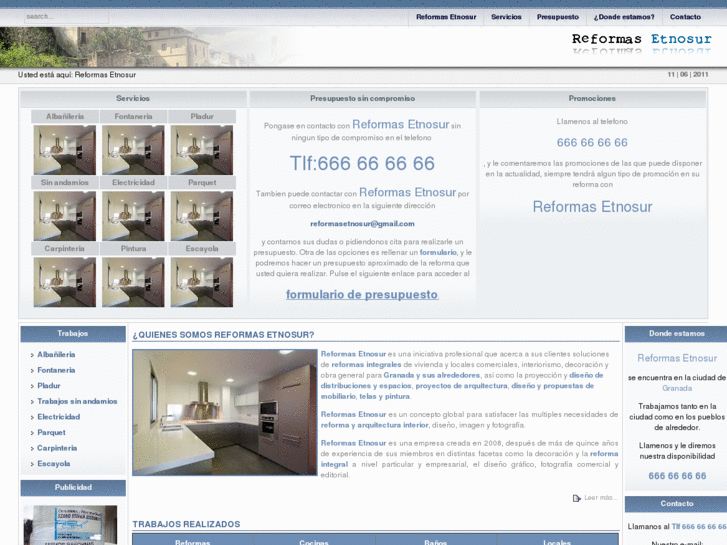Click the Reformas Etnosur logo in the header
Viewport: 727px width, 545px height.
coord(641,43)
